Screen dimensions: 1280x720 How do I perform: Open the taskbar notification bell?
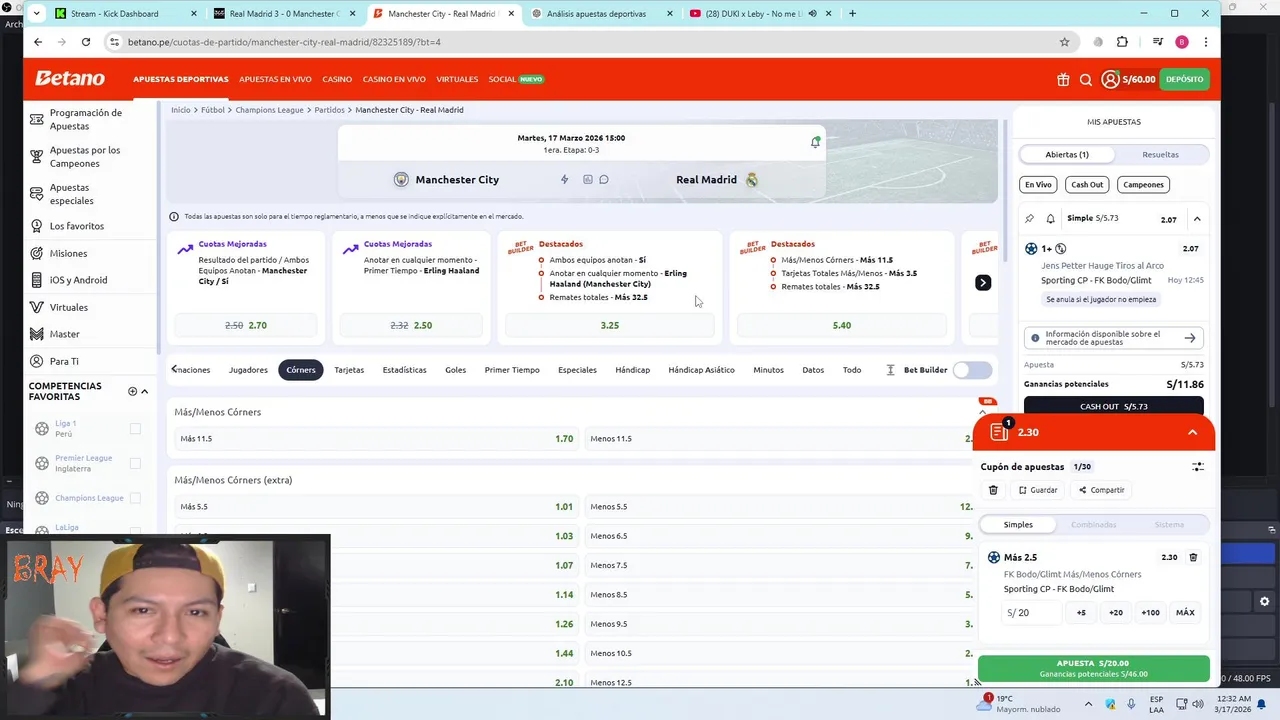(1259, 704)
